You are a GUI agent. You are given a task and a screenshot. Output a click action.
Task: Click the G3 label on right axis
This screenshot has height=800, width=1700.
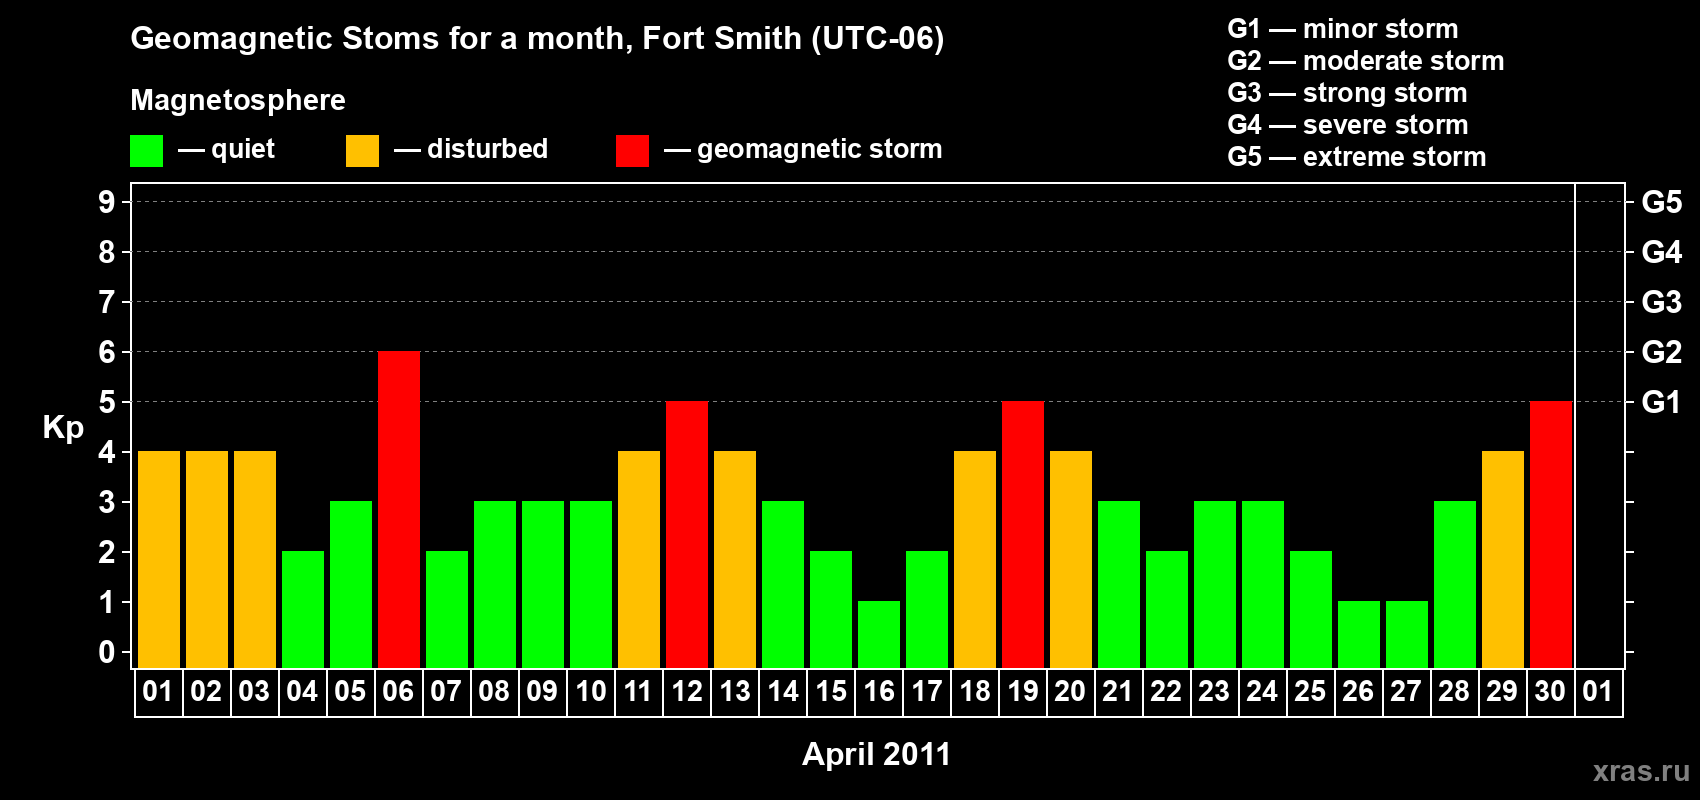point(1662,302)
